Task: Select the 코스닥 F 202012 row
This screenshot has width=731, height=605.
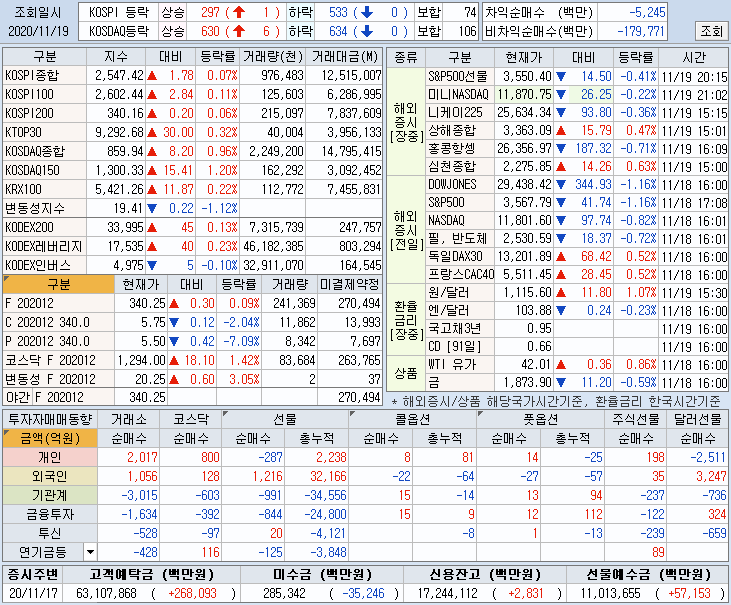Action: [x=193, y=360]
